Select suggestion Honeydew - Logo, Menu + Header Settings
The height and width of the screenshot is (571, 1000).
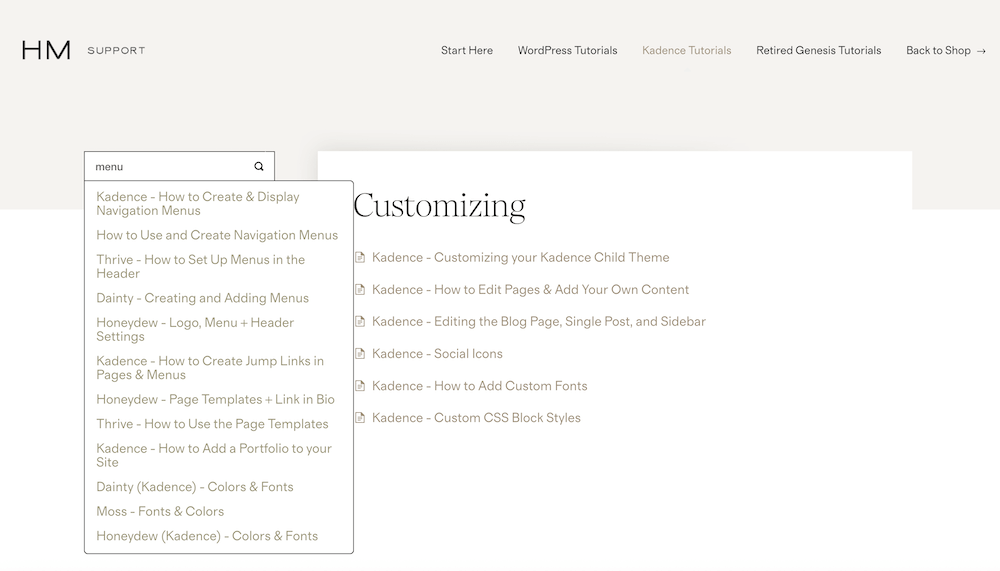coord(195,329)
